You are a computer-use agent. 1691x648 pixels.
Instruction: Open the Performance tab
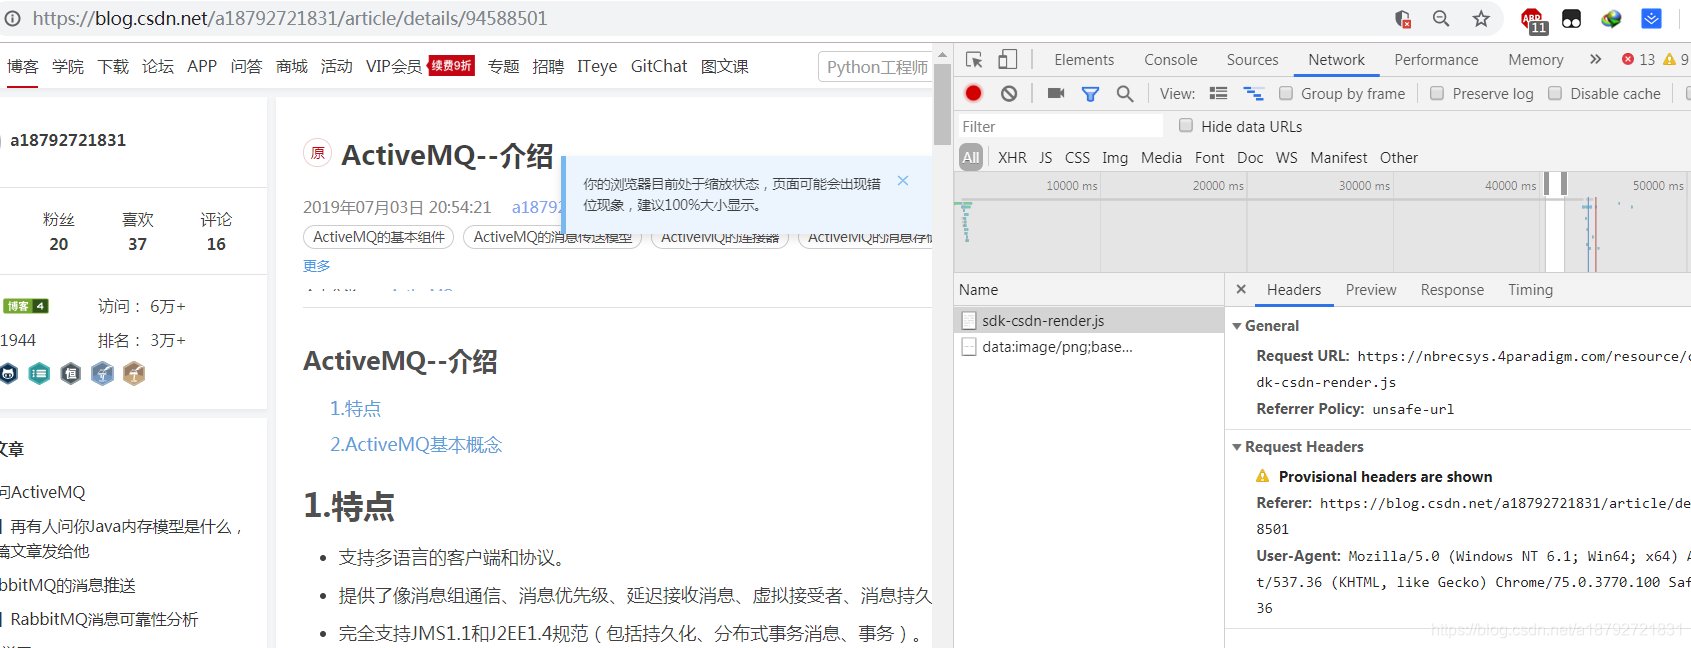point(1436,60)
